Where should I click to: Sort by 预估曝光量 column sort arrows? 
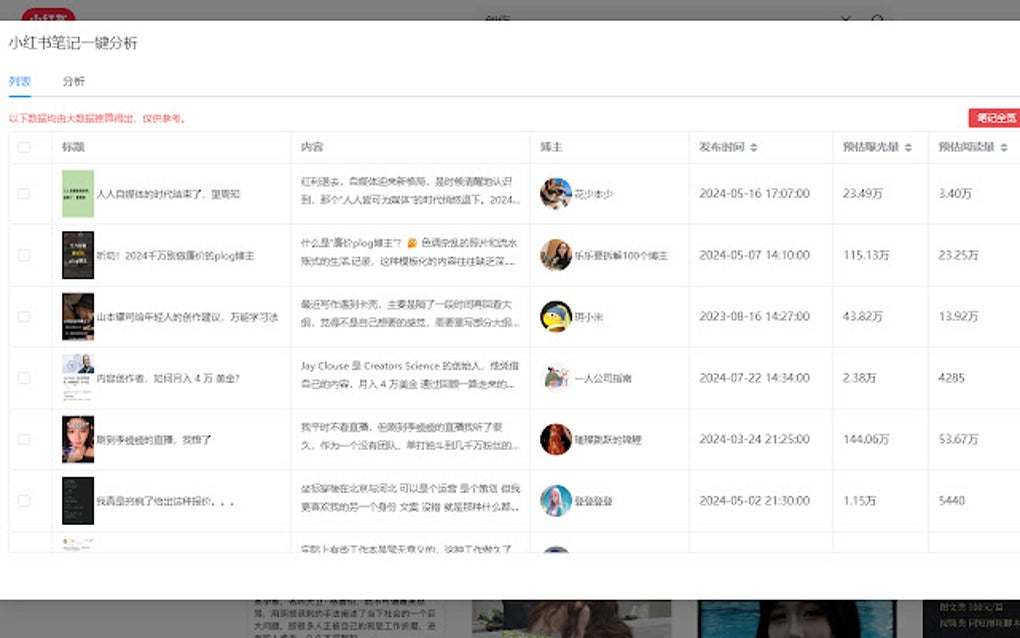pyautogui.click(x=908, y=147)
